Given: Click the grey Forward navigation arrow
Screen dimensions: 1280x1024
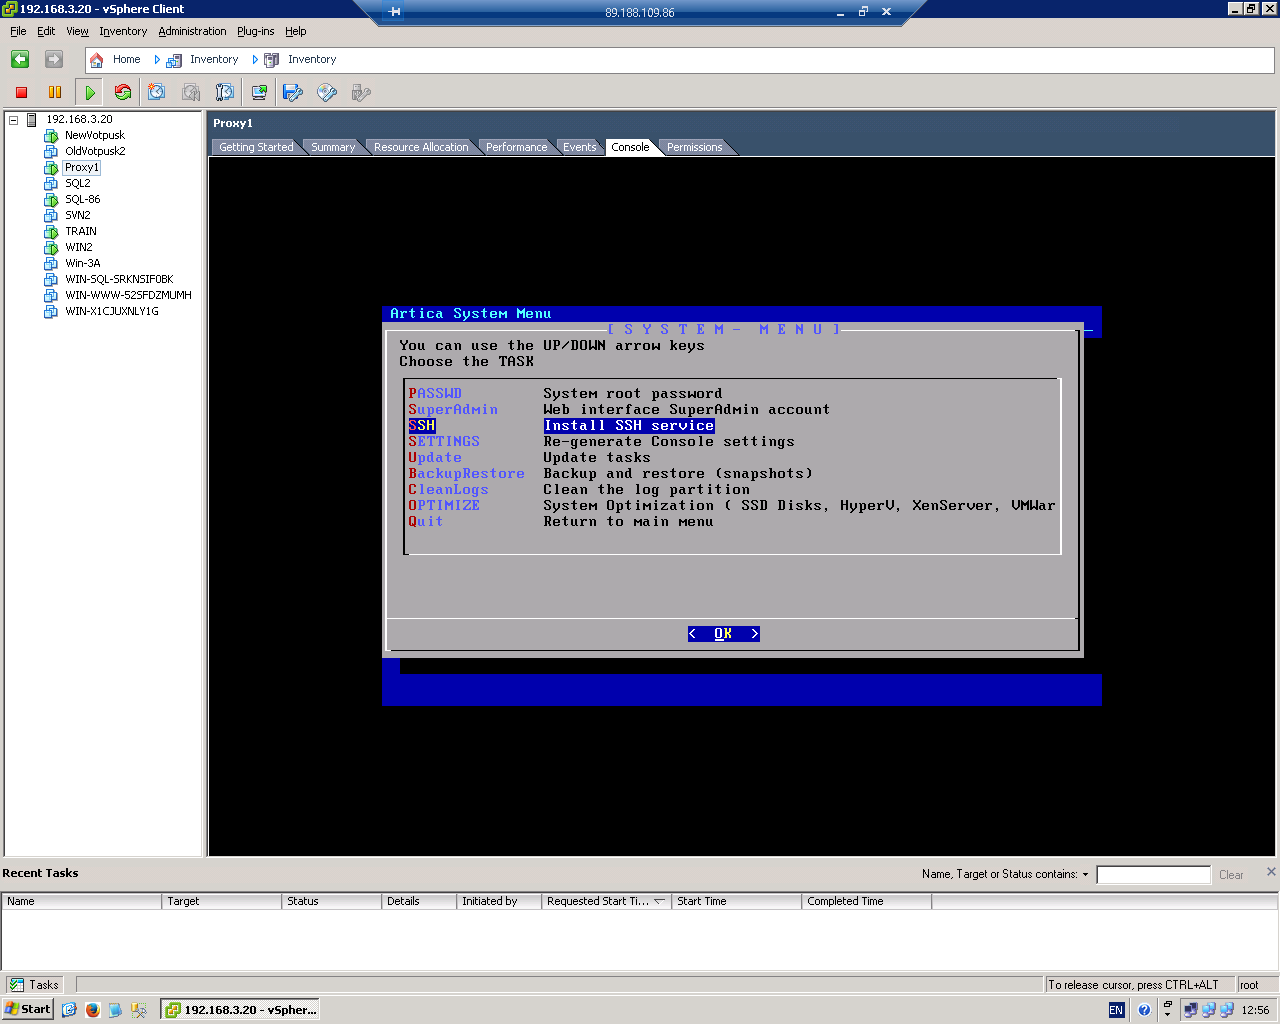Looking at the screenshot, I should [x=54, y=59].
